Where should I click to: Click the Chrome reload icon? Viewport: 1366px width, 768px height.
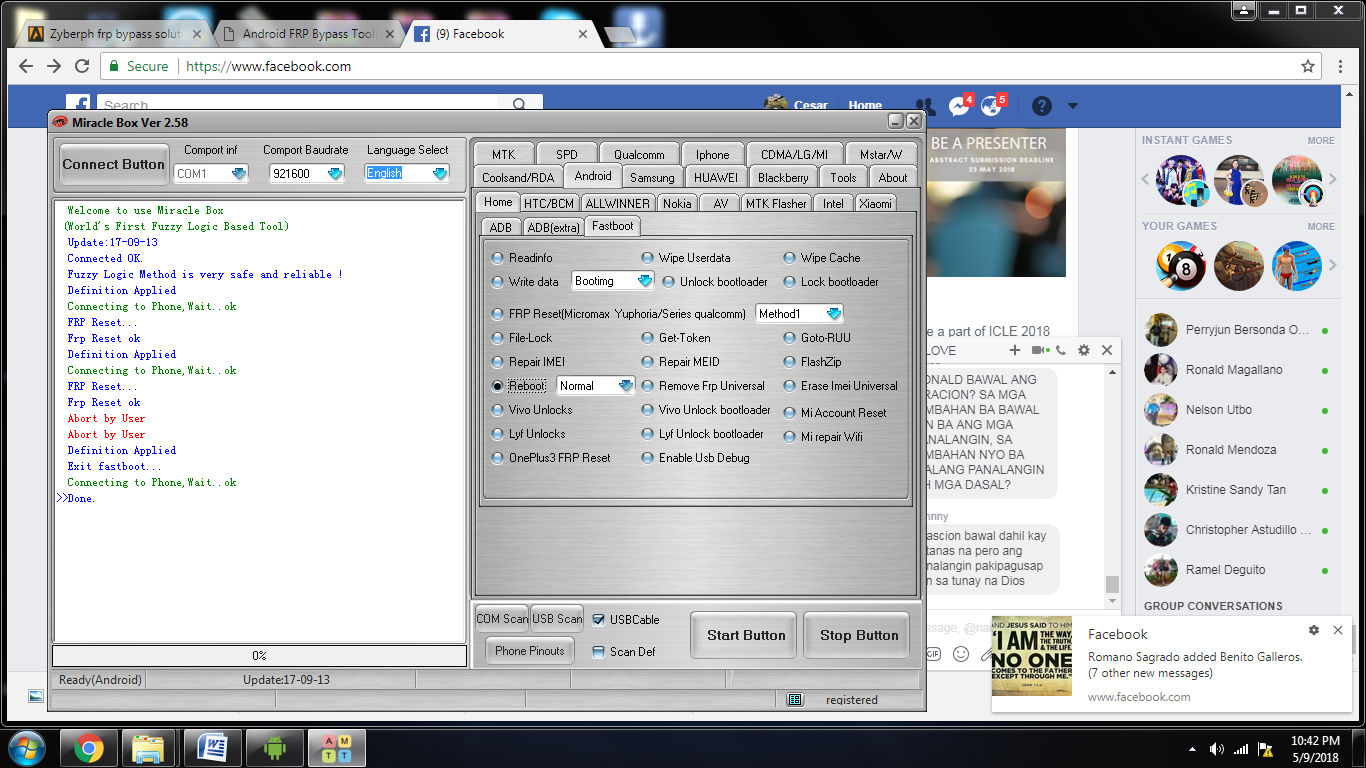click(82, 66)
